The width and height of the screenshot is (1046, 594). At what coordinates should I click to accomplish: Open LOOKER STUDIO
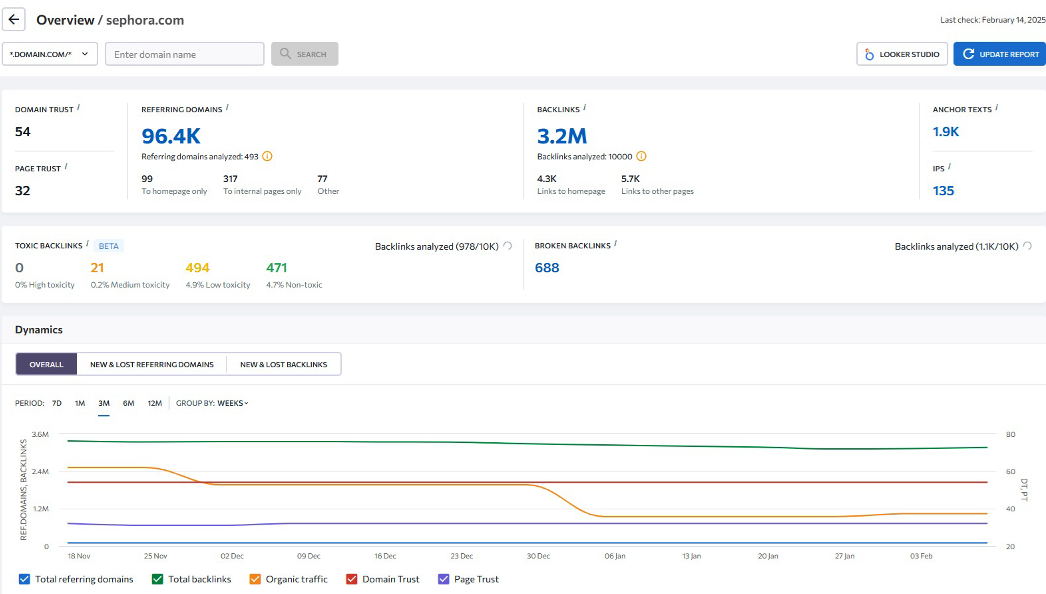click(x=902, y=54)
